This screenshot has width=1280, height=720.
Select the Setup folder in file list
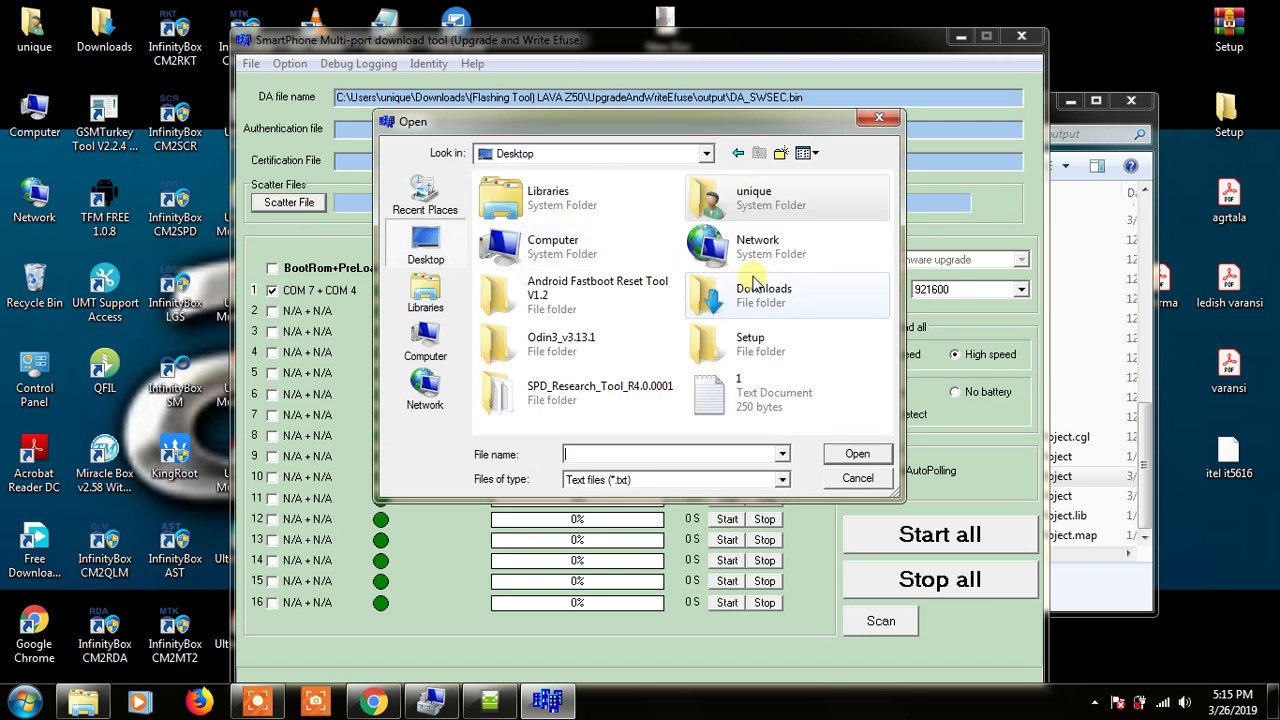click(x=787, y=344)
